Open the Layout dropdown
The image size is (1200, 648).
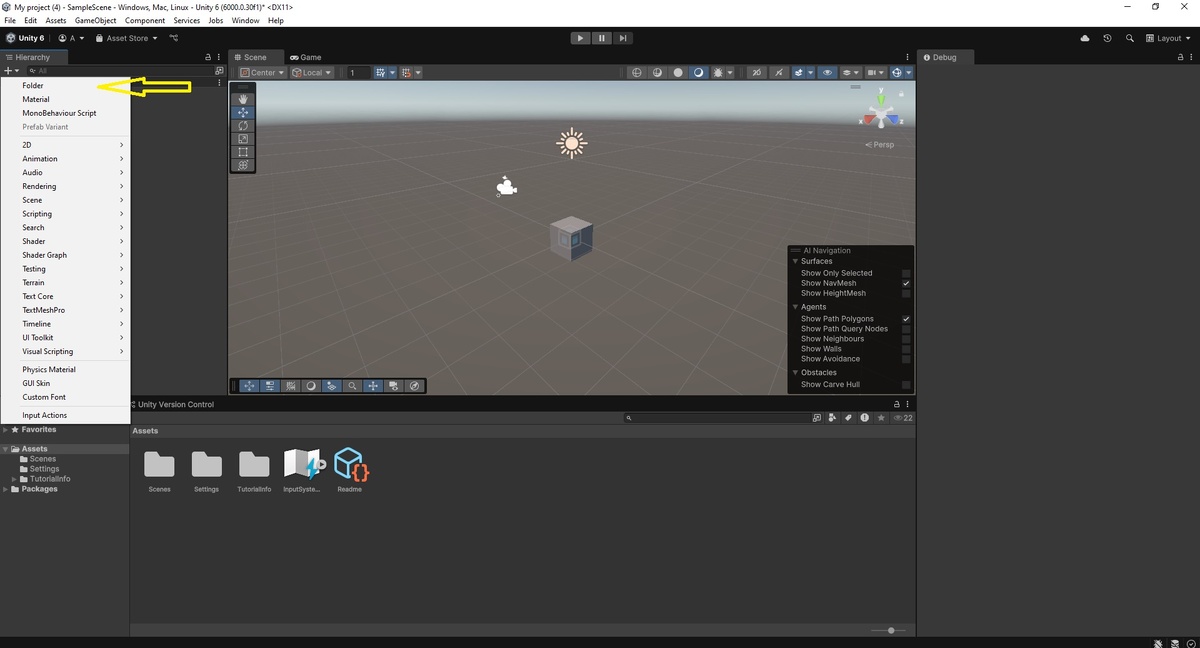1169,38
